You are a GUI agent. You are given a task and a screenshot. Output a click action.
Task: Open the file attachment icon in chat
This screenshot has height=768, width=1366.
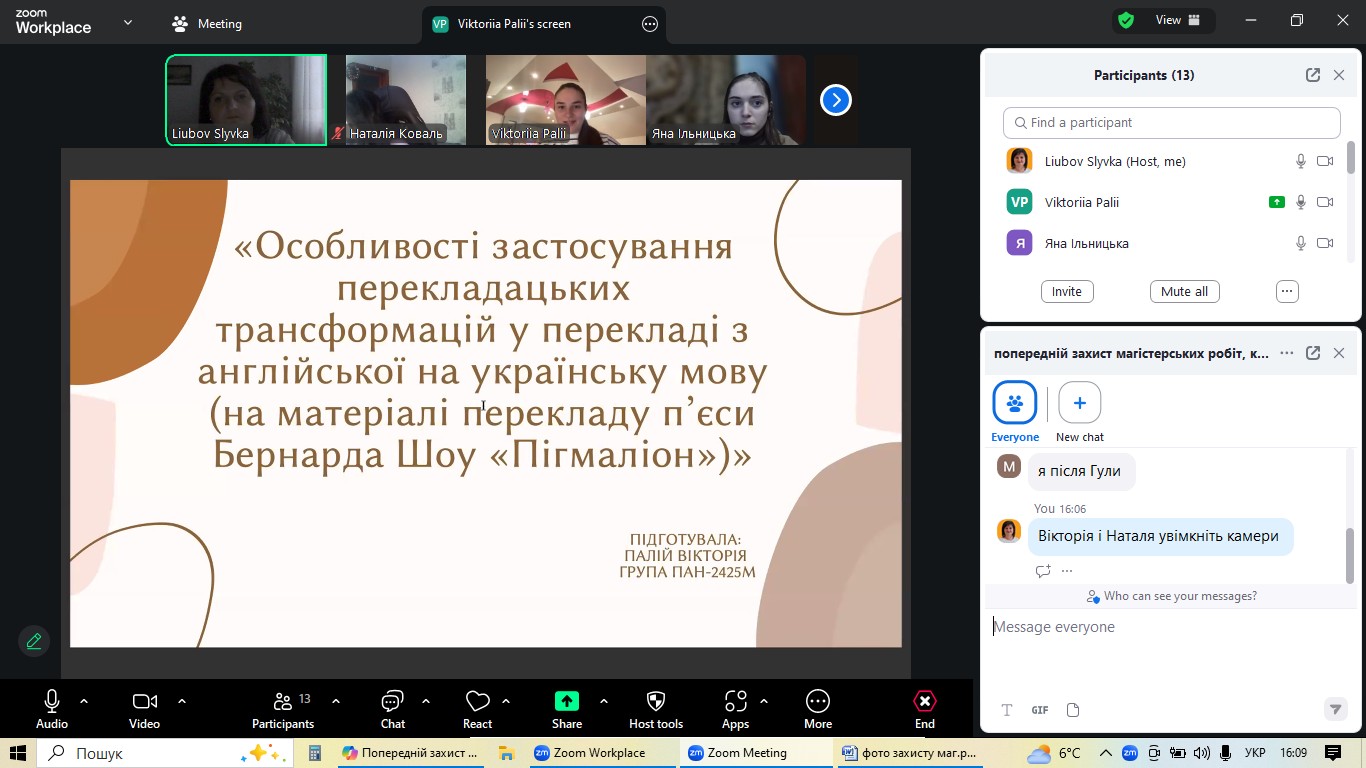1073,710
